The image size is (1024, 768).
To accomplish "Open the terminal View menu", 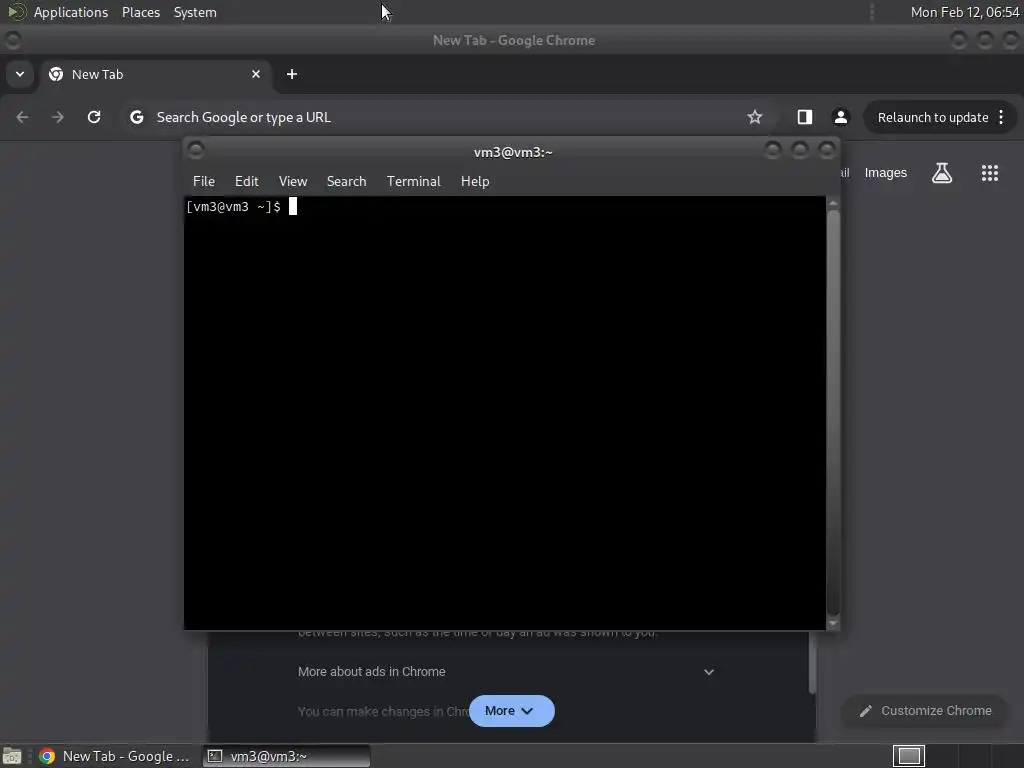I will point(293,182).
